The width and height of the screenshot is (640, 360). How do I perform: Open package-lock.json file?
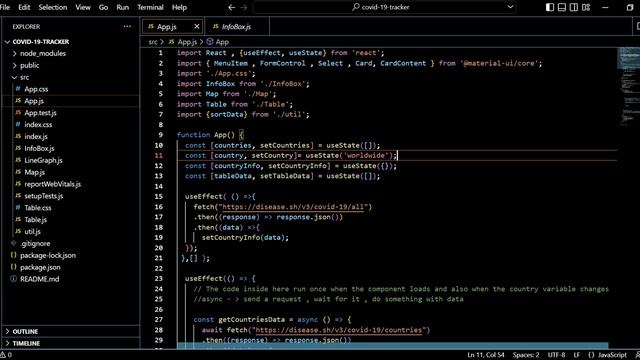(48, 255)
